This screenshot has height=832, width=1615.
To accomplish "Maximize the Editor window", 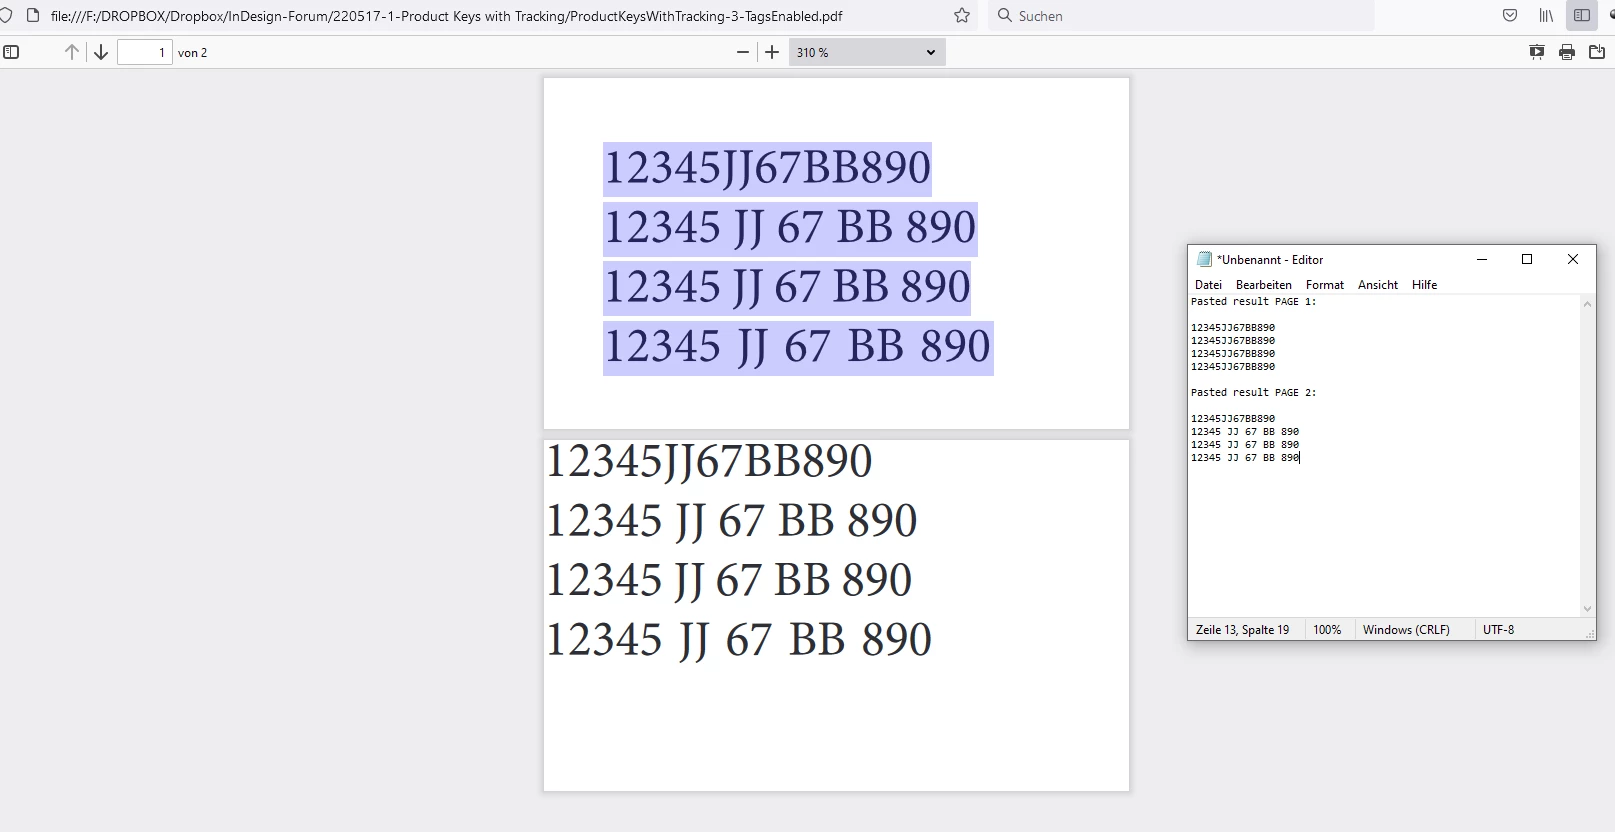I will point(1527,259).
